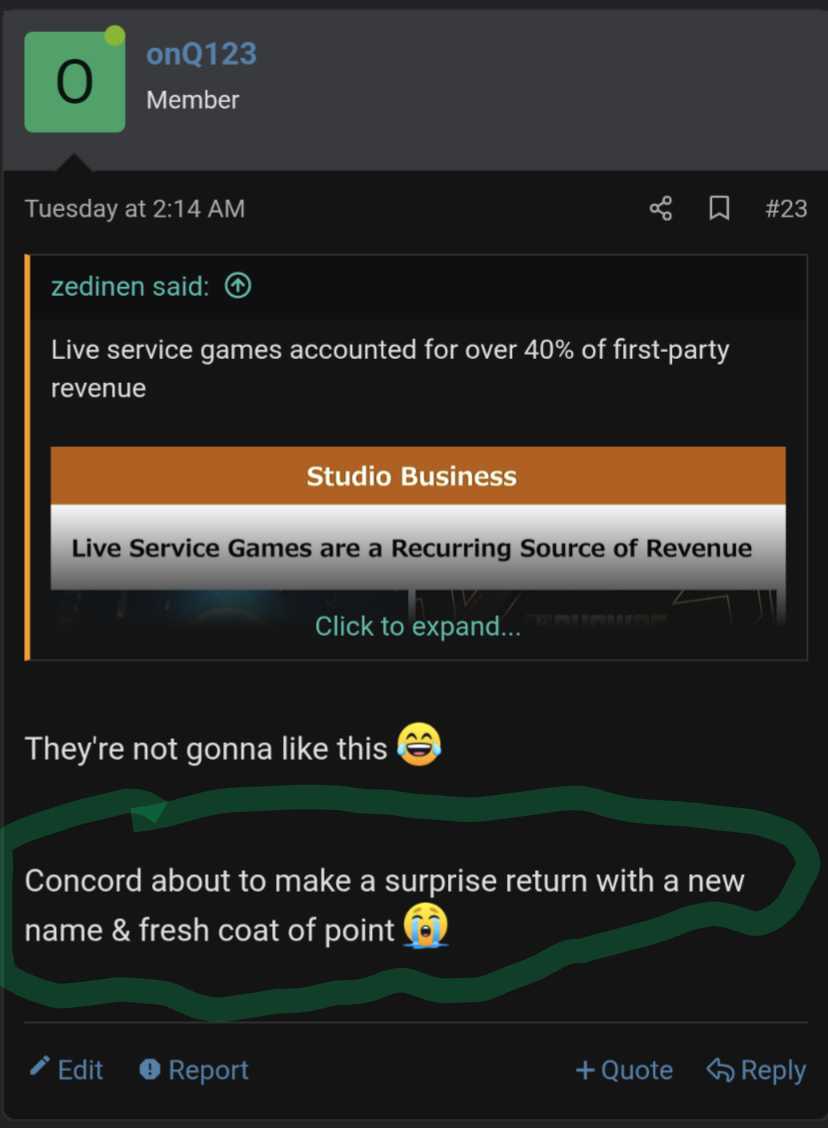Open the post permalink #23
Image resolution: width=828 pixels, height=1128 pixels.
pyautogui.click(x=786, y=209)
